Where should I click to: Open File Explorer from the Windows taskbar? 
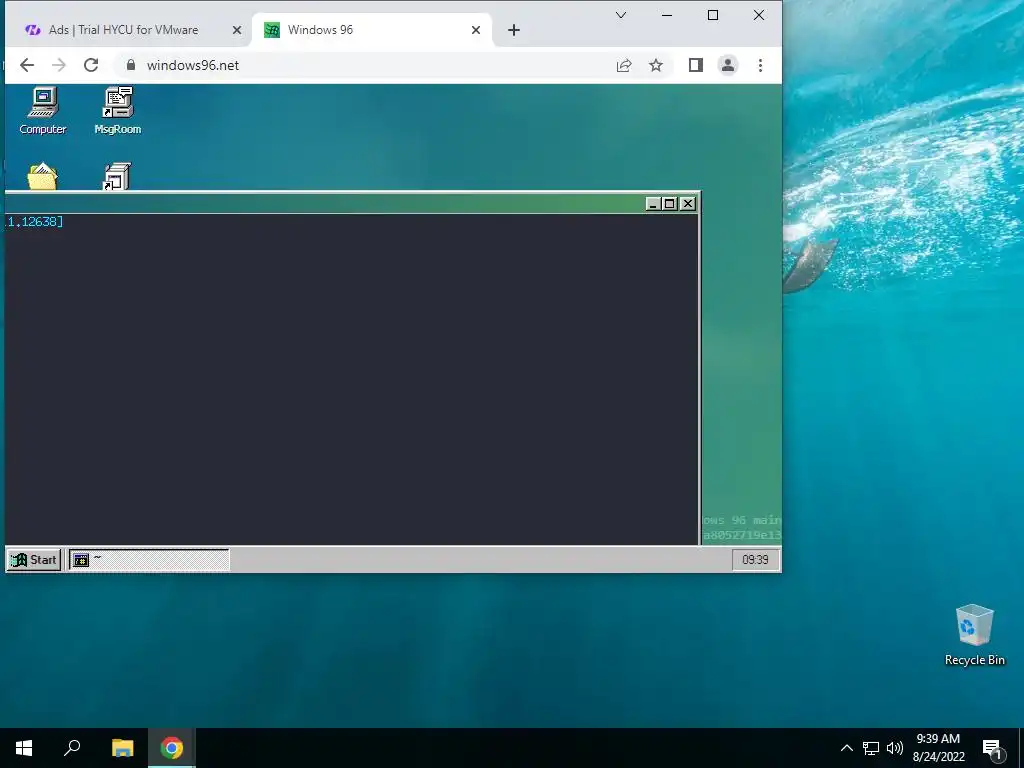122,748
